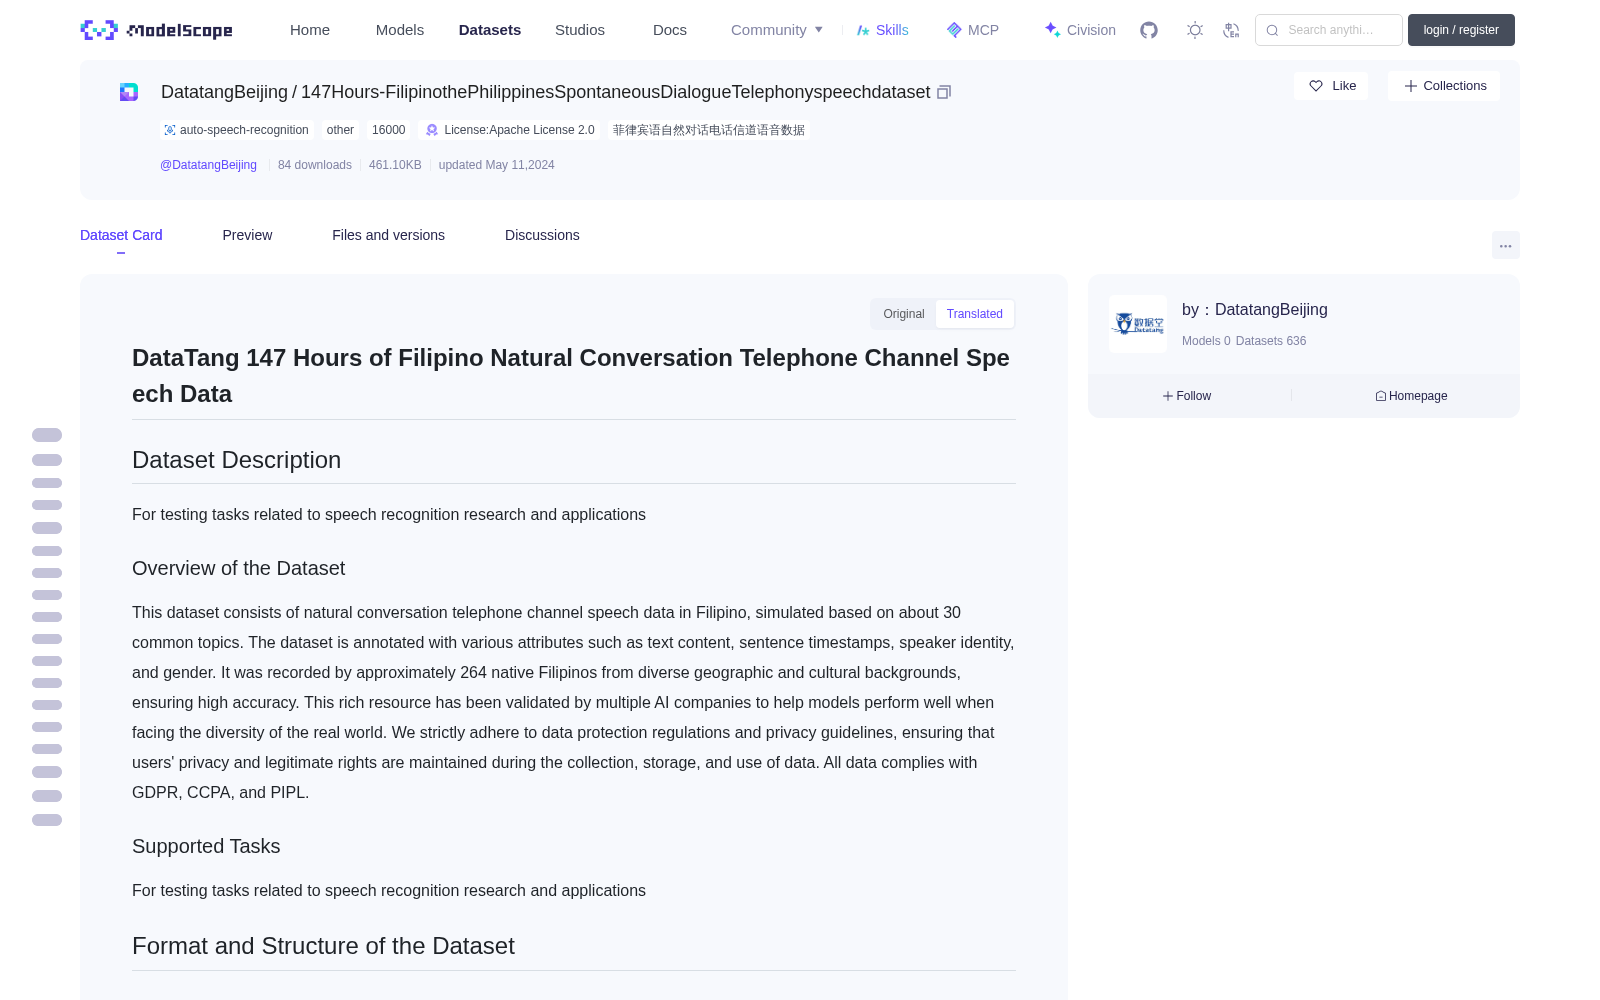Image resolution: width=1600 pixels, height=1000 pixels.
Task: Click the auto-speech-recognition tag icon
Action: [170, 130]
